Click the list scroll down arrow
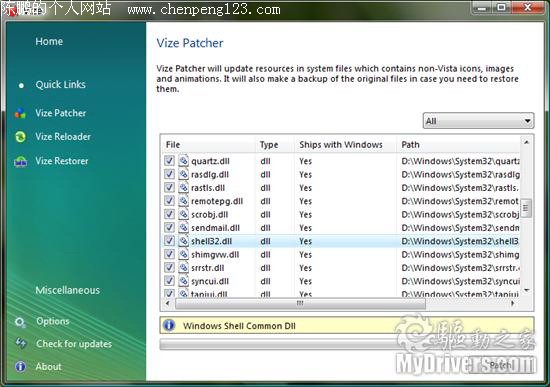This screenshot has height=387, width=550. click(x=526, y=290)
